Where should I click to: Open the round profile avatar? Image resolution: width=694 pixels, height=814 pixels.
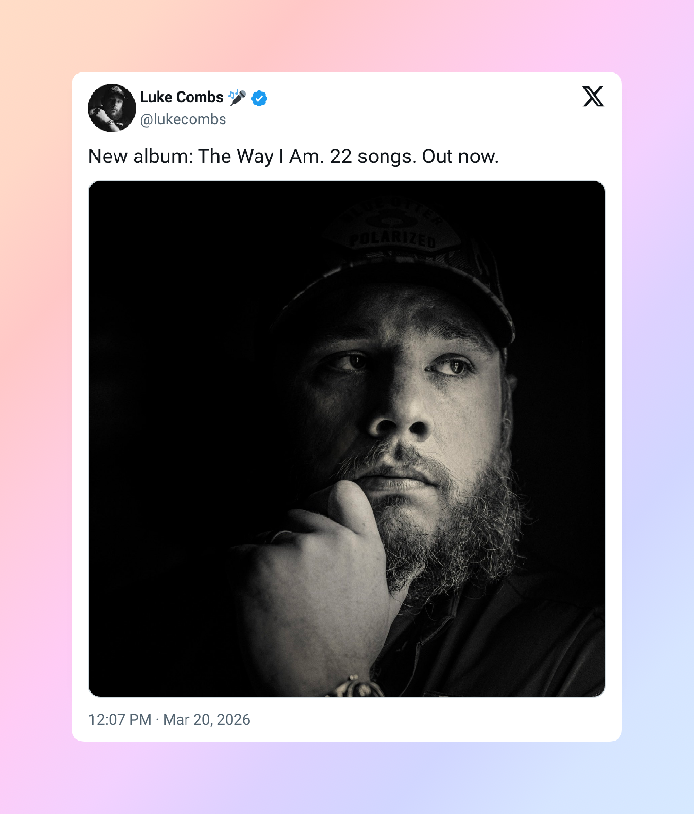112,108
